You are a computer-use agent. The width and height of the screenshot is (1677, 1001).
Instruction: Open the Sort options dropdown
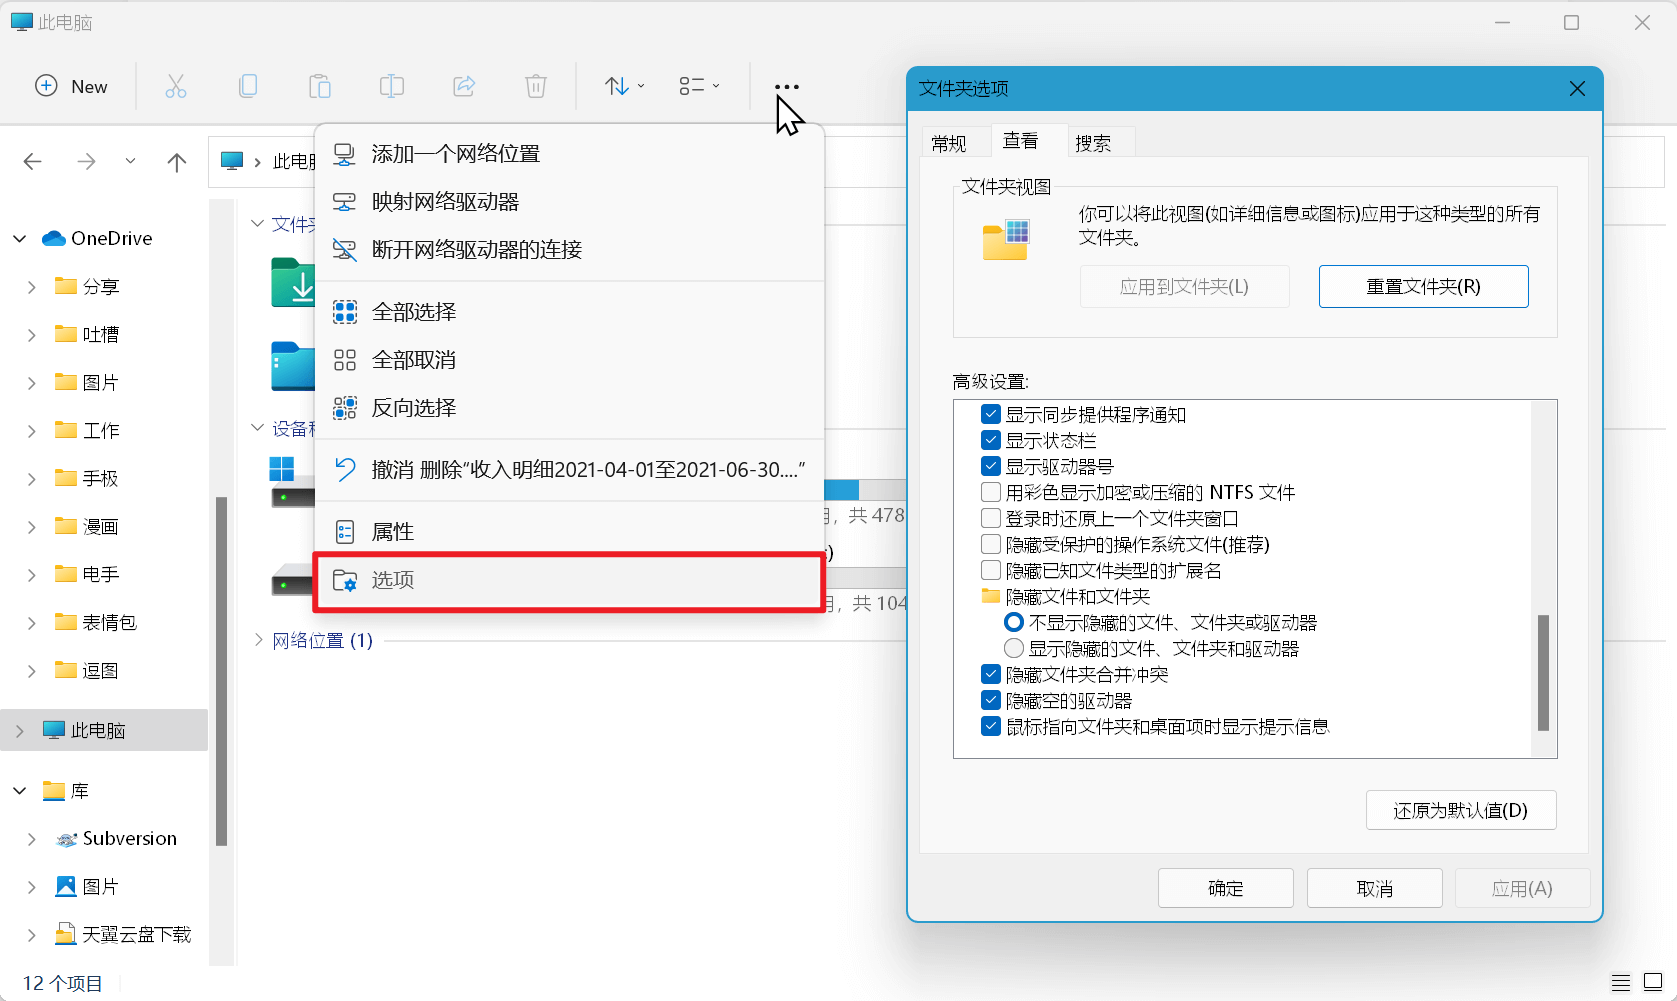[624, 87]
